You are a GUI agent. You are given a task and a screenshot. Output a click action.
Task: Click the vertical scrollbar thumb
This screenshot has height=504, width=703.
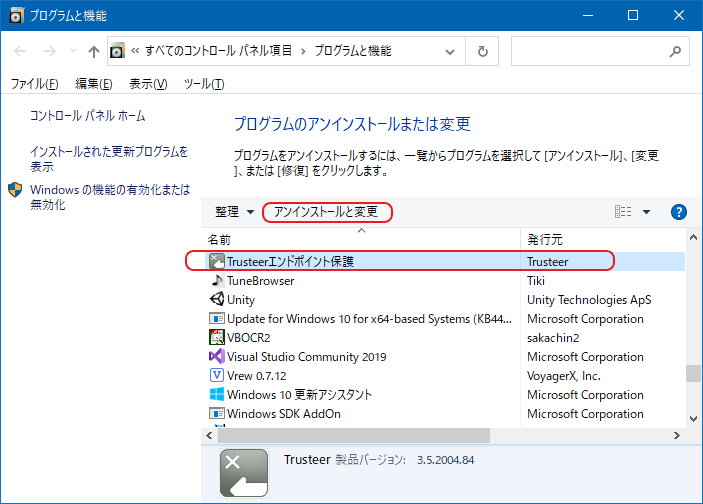click(x=693, y=373)
